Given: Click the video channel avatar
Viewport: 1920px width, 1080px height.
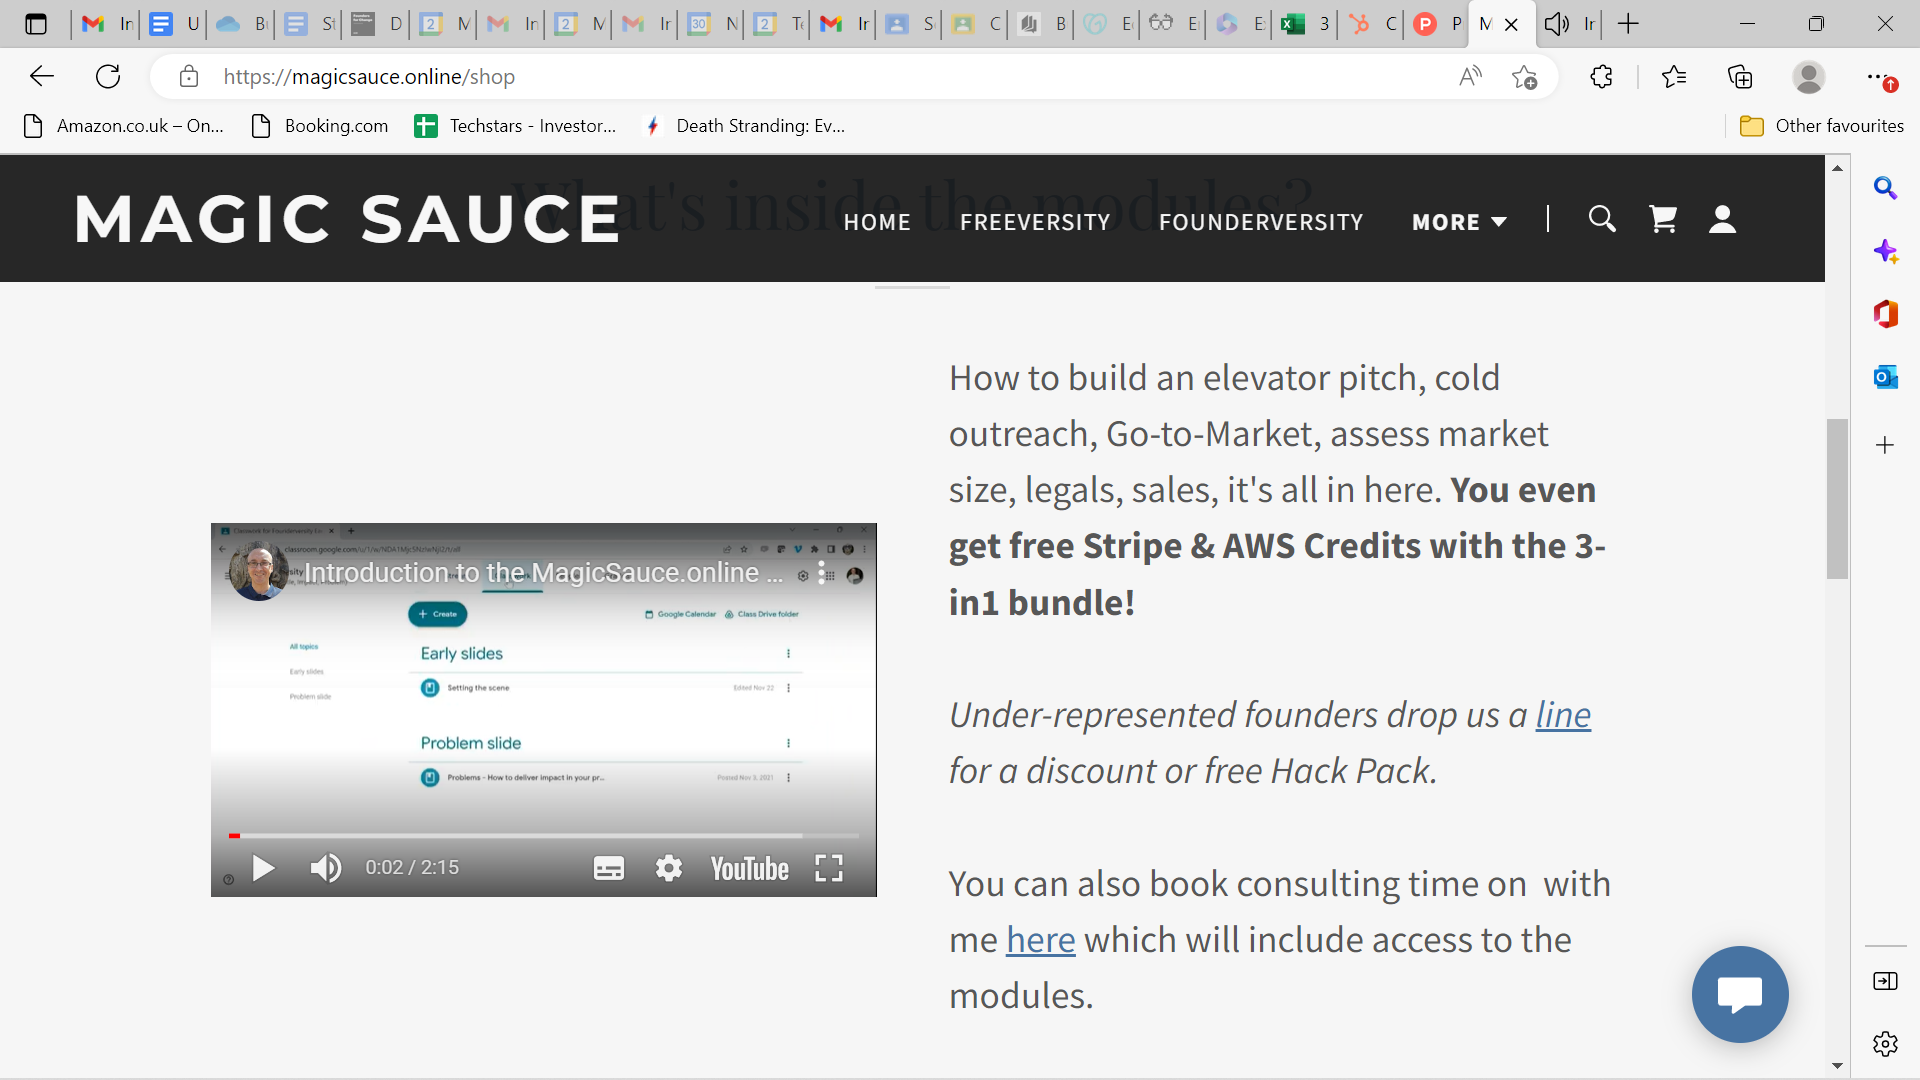Looking at the screenshot, I should pyautogui.click(x=259, y=571).
